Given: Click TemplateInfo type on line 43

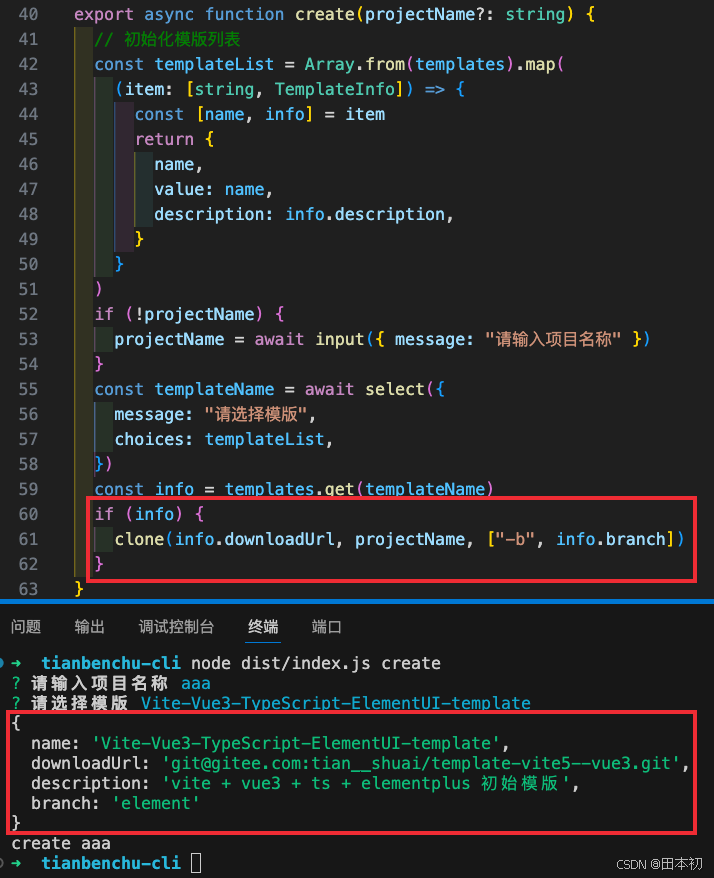Looking at the screenshot, I should 335,89.
